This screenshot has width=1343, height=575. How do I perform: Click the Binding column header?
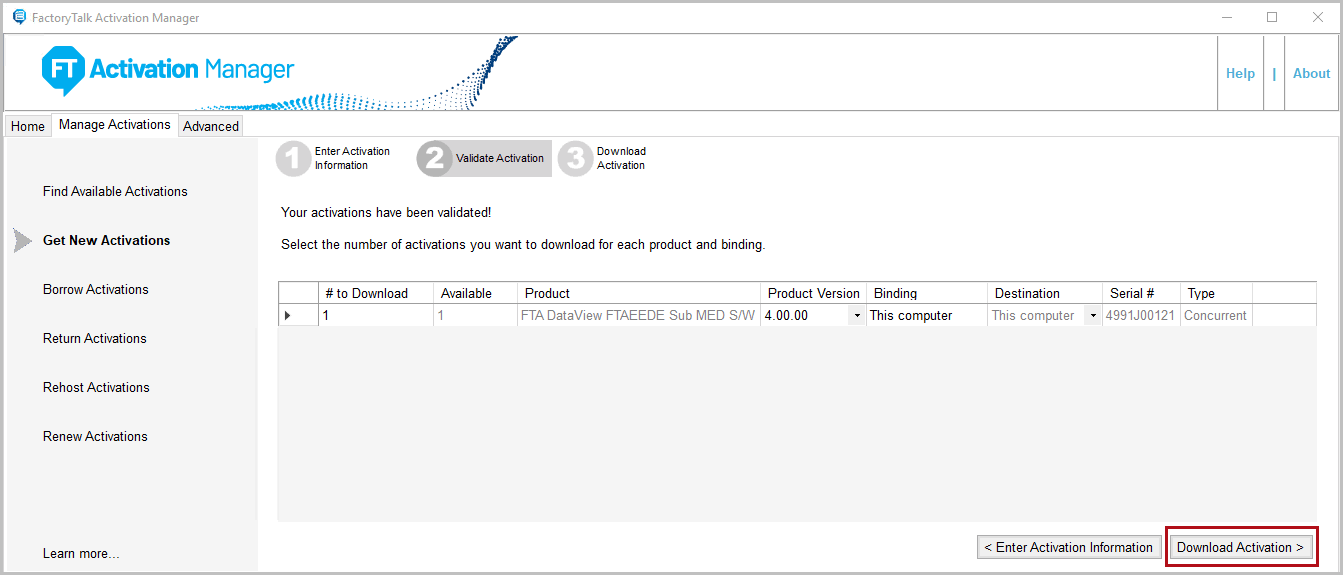[x=927, y=293]
